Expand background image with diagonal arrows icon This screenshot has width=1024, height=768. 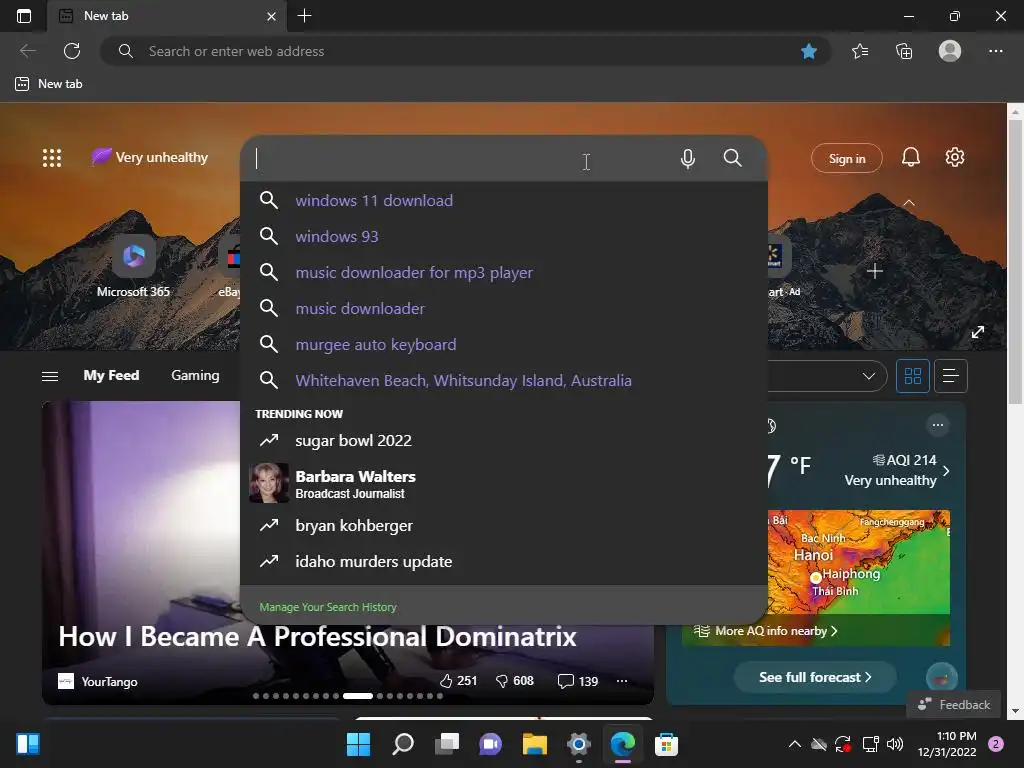[978, 332]
